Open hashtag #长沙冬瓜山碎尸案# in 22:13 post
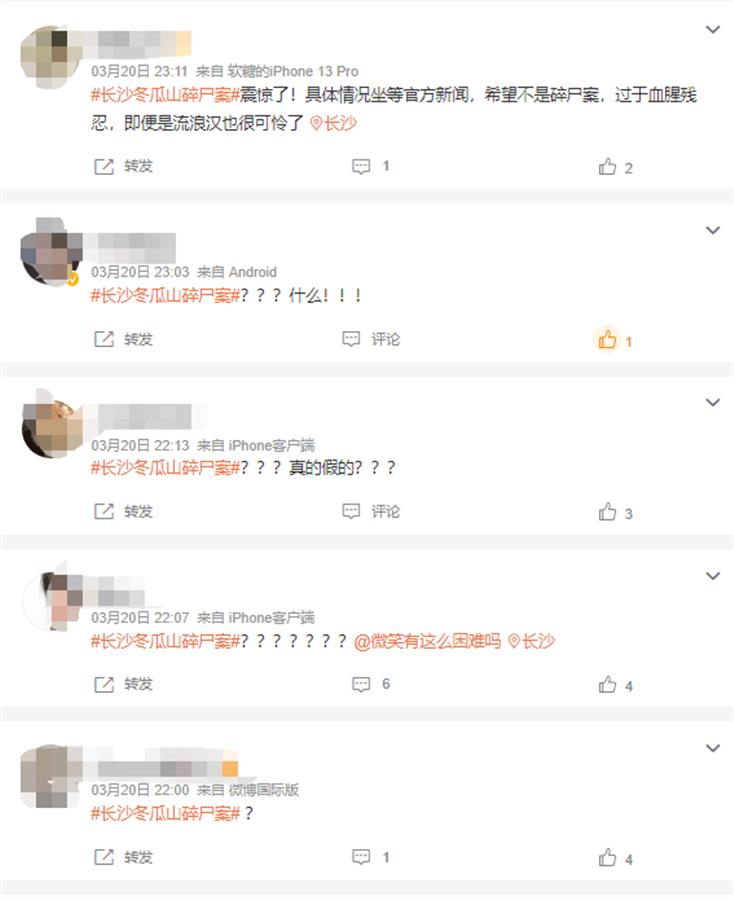 click(165, 468)
